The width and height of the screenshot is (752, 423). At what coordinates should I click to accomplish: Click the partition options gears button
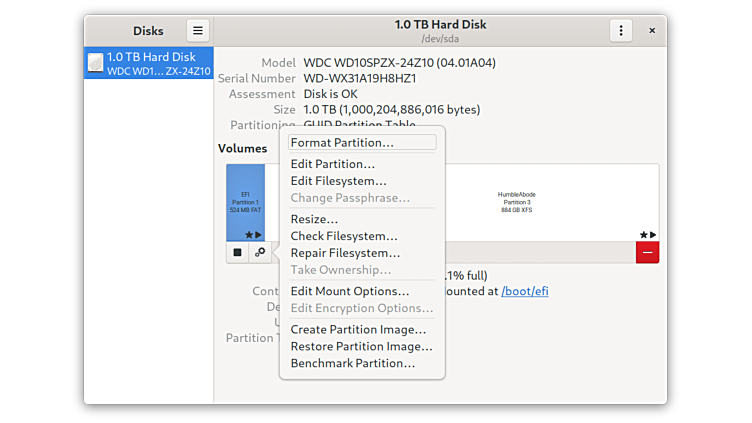(260, 253)
